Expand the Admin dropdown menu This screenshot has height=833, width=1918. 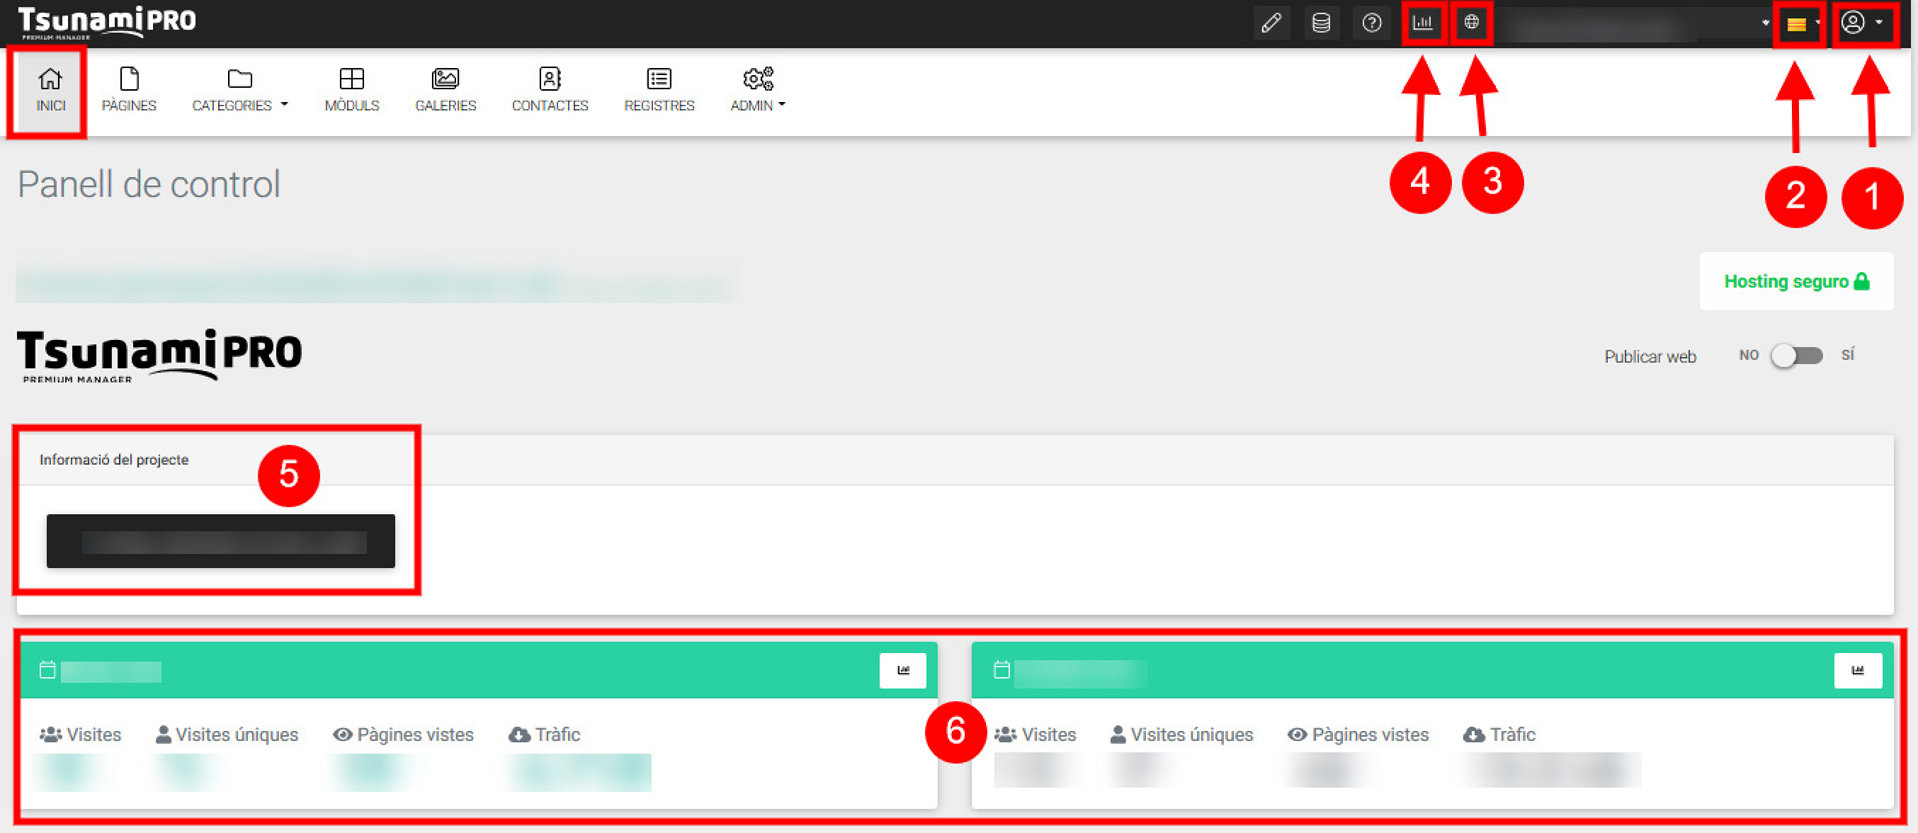[757, 89]
